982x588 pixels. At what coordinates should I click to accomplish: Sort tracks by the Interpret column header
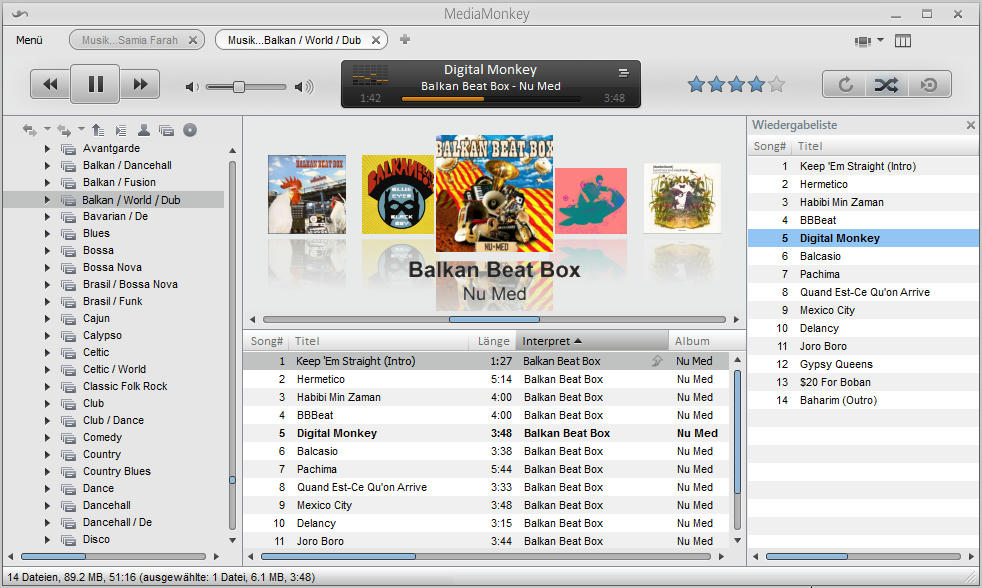click(592, 341)
